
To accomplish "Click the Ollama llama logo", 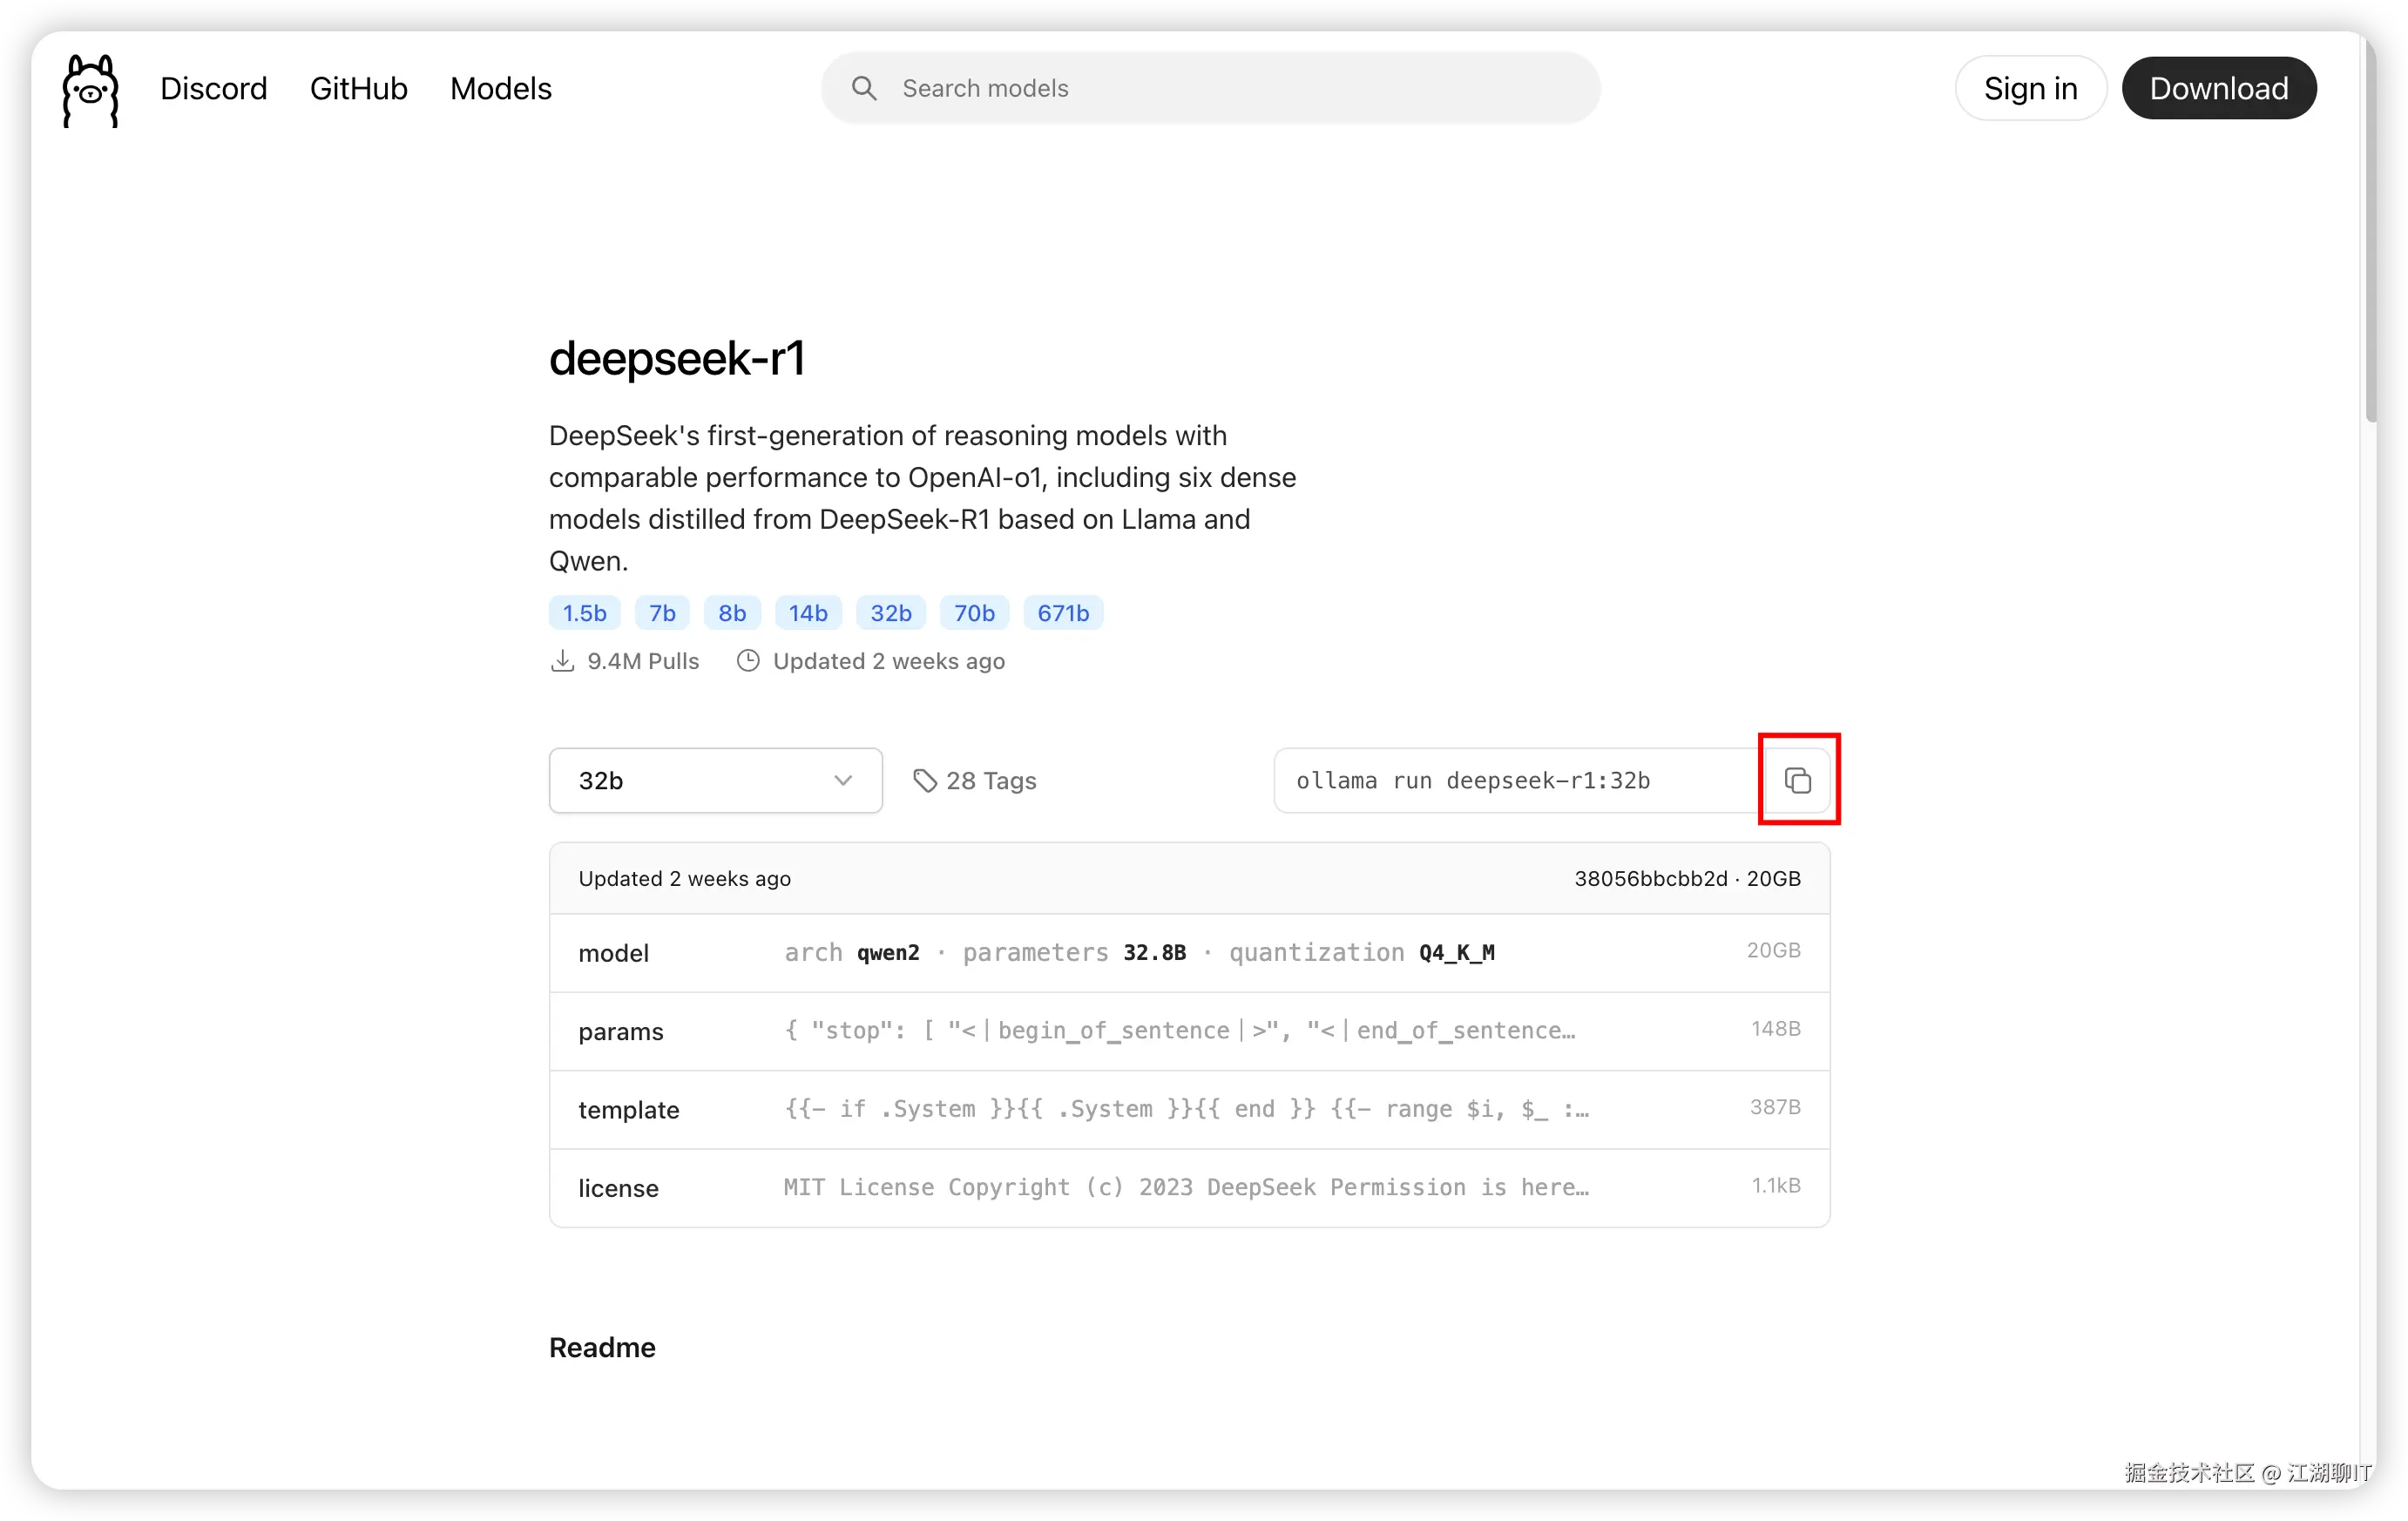I will pos(90,90).
